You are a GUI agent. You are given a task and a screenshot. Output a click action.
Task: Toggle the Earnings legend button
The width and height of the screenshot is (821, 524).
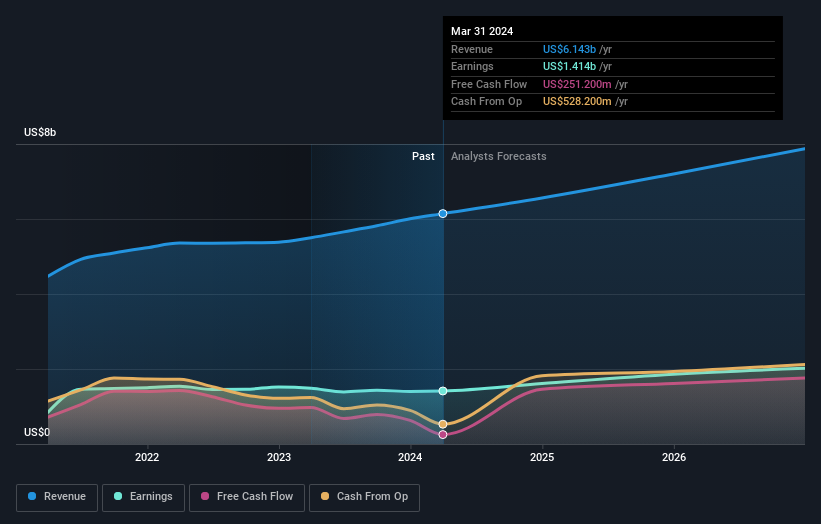[143, 497]
